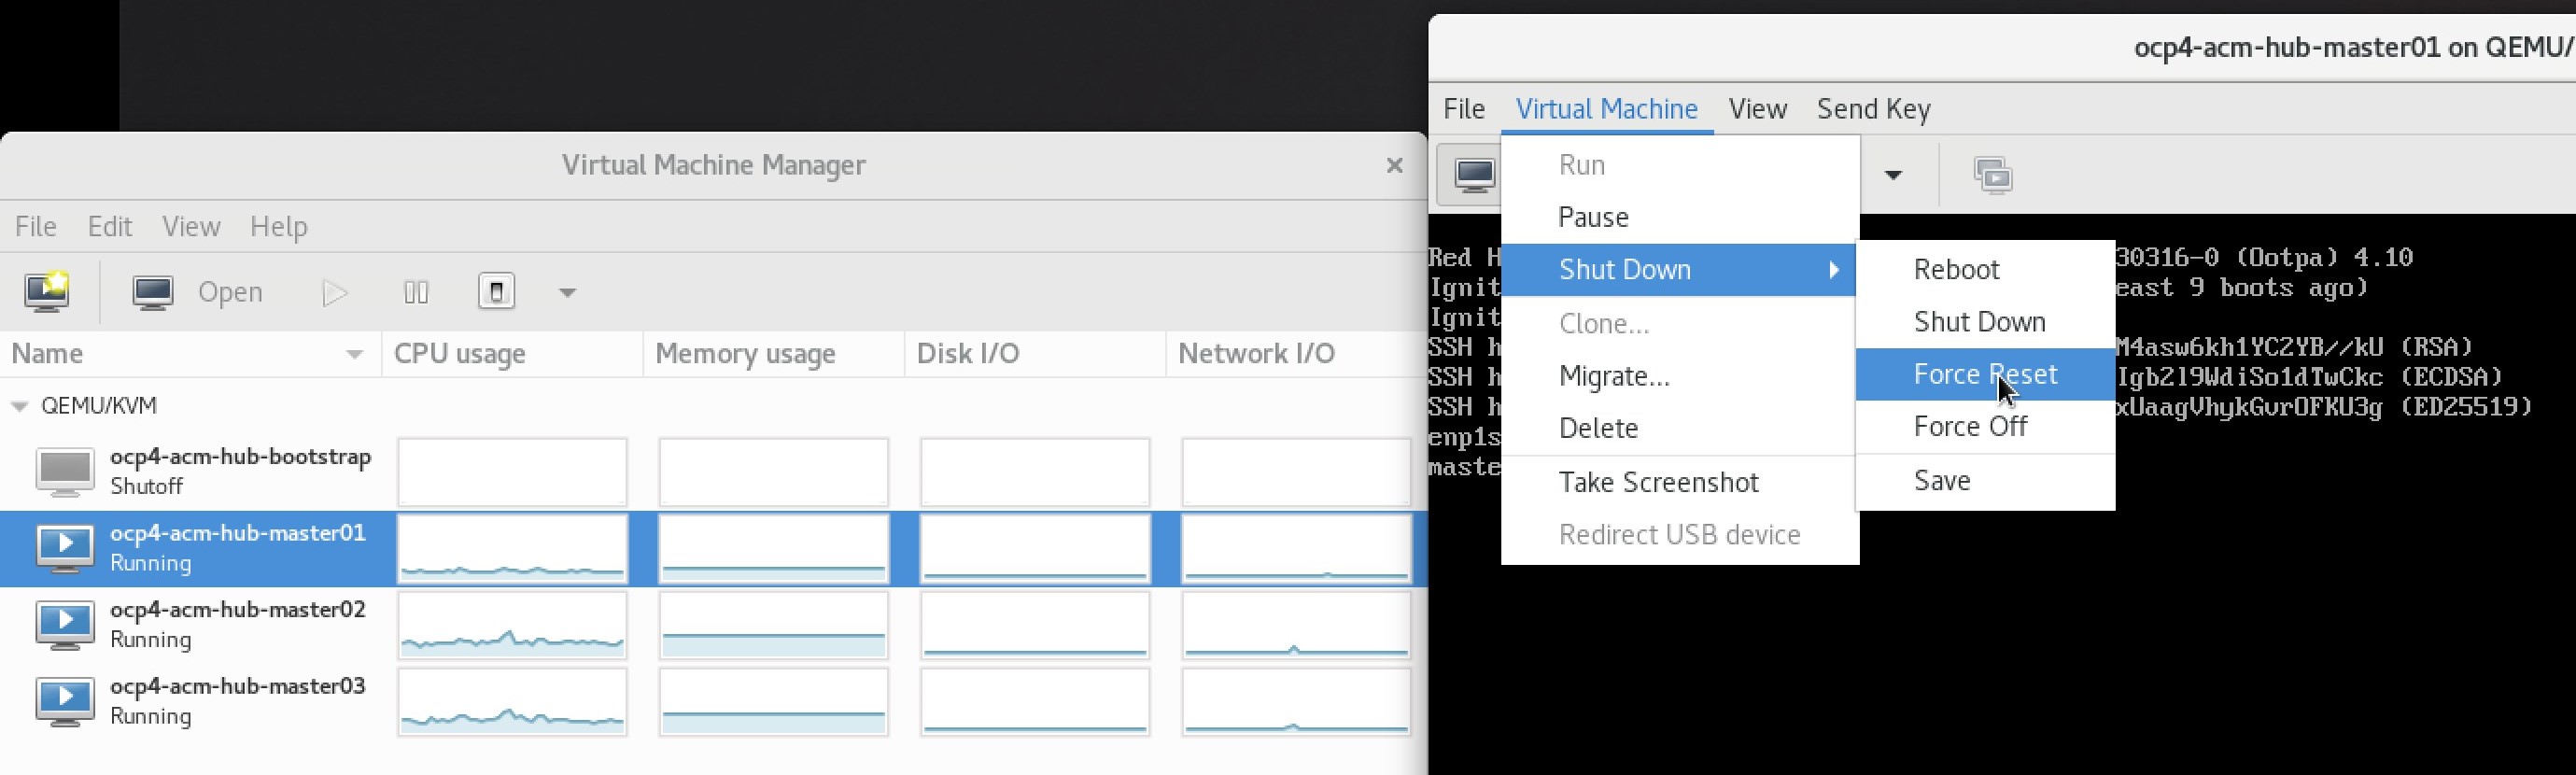Select the ocp4-acm-hub-master02 row
Viewport: 2576px width, 775px height.
point(237,624)
